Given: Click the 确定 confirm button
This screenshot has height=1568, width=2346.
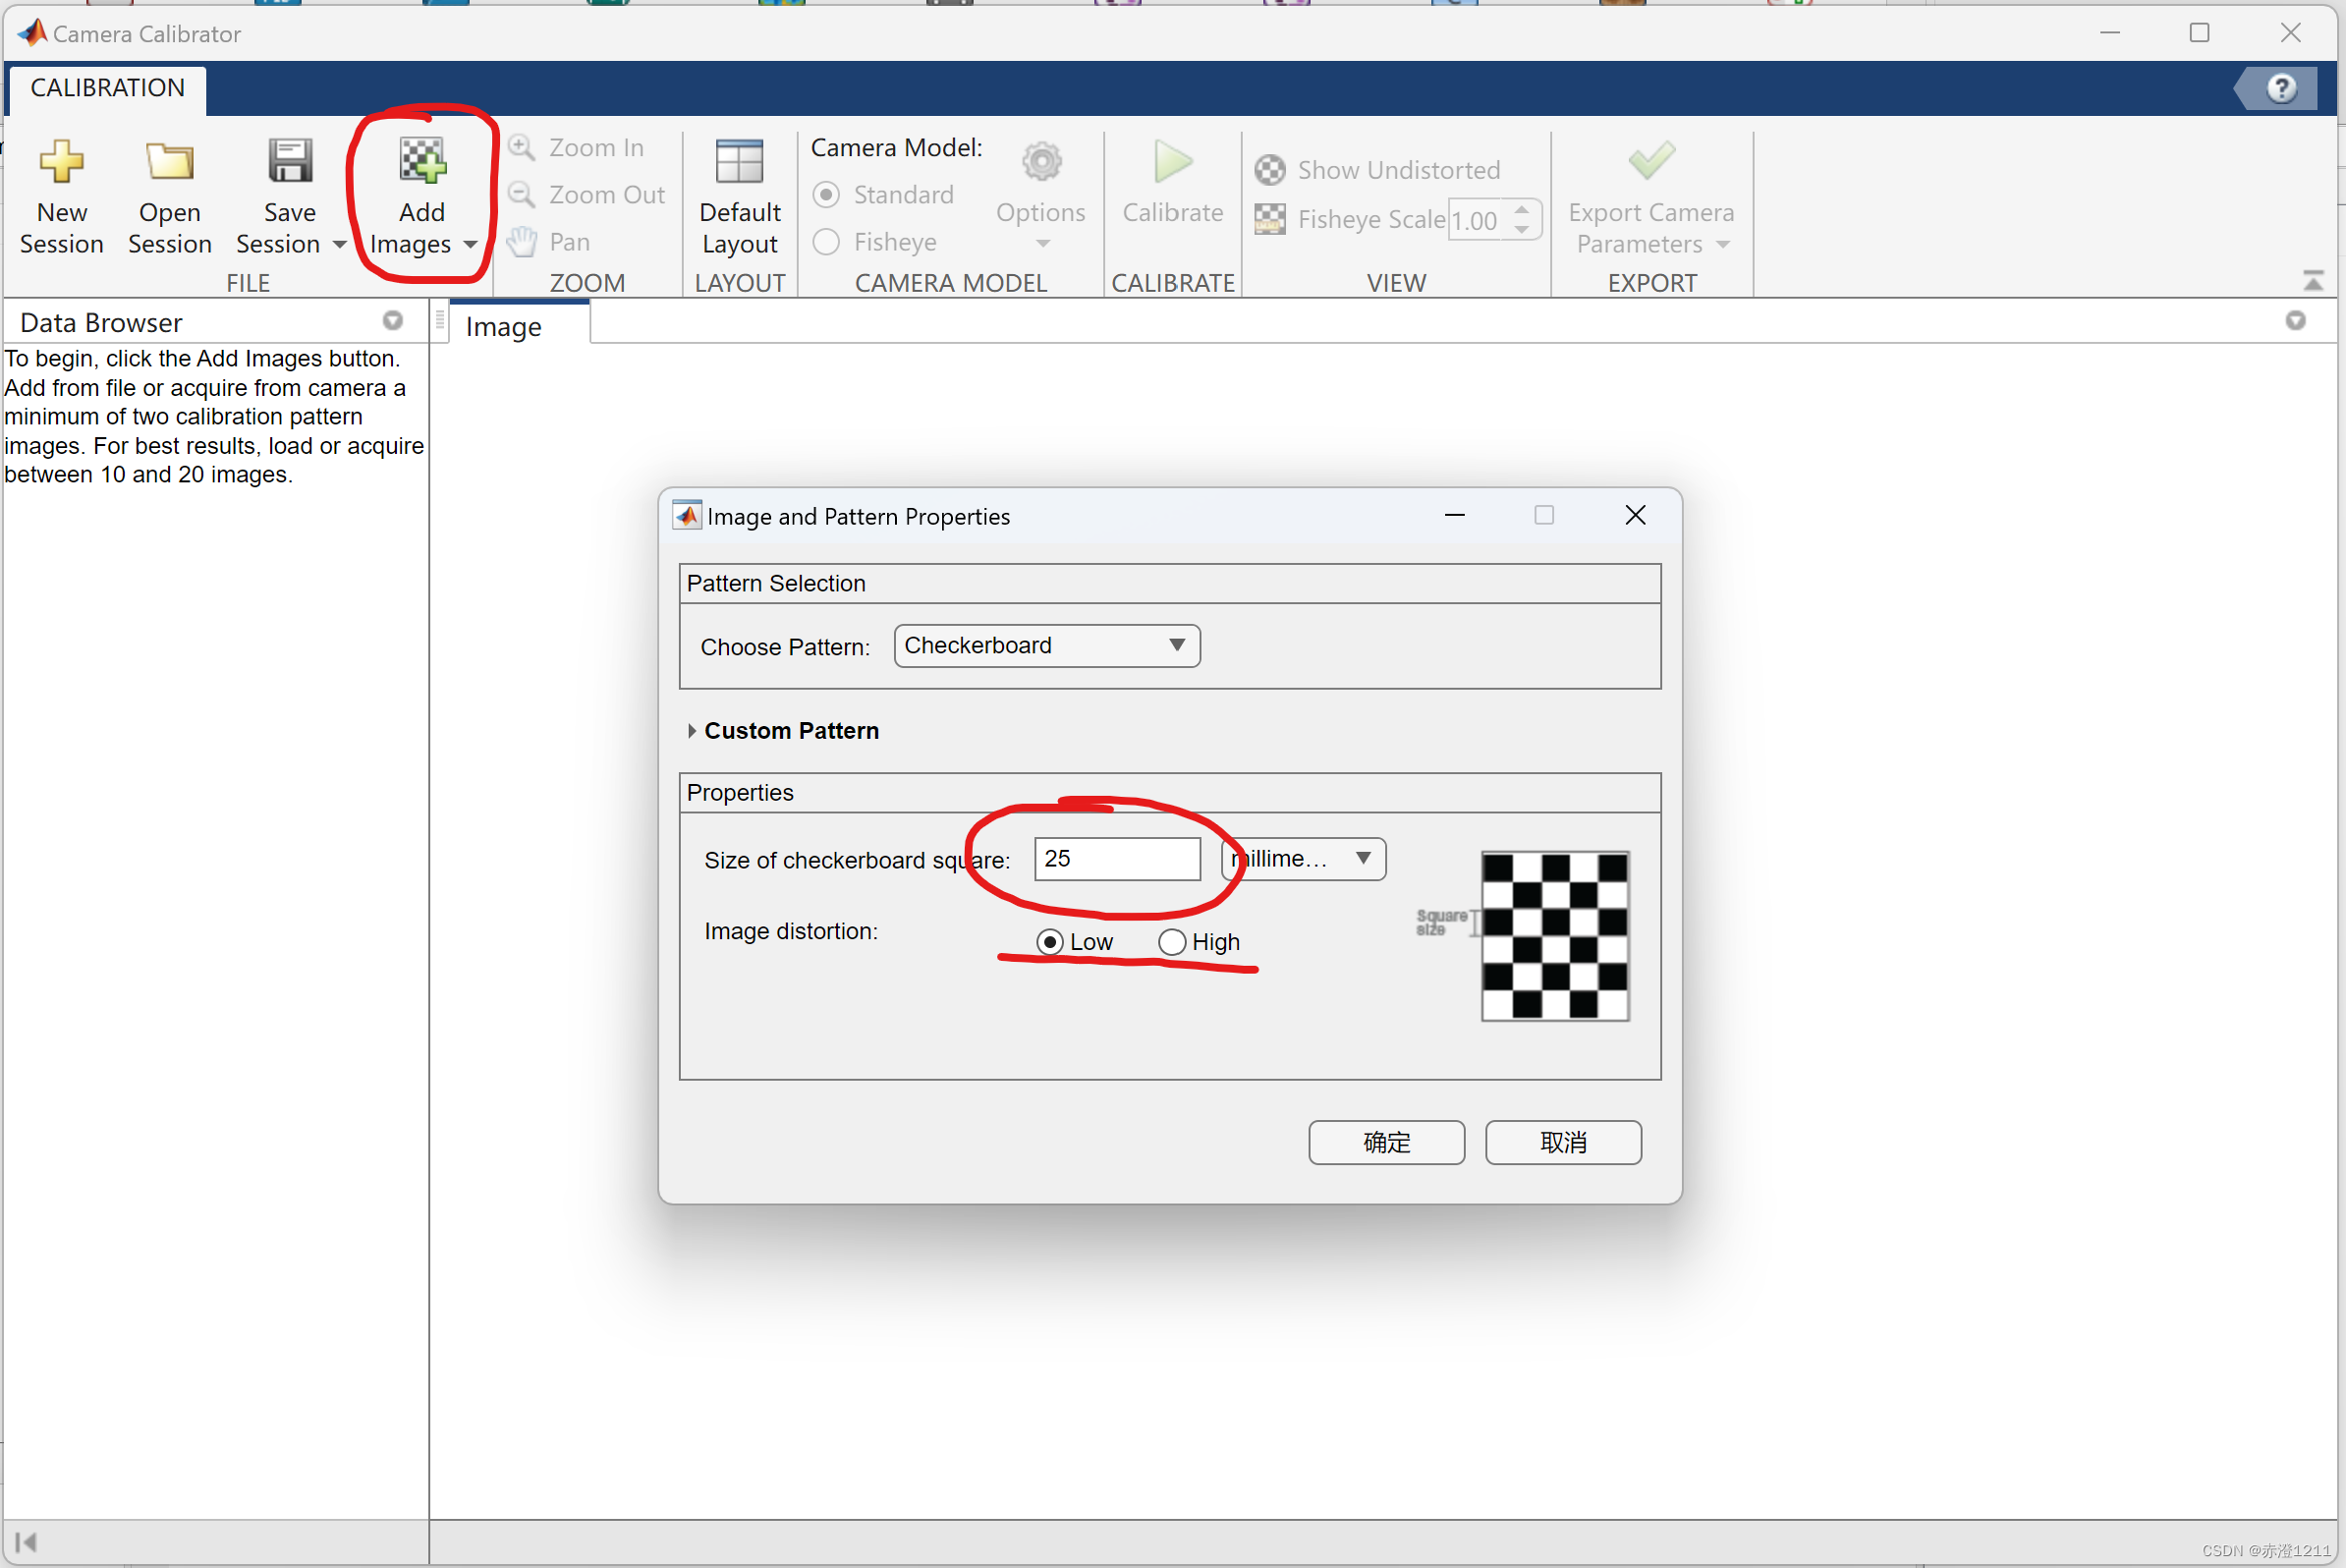Looking at the screenshot, I should [x=1385, y=1142].
